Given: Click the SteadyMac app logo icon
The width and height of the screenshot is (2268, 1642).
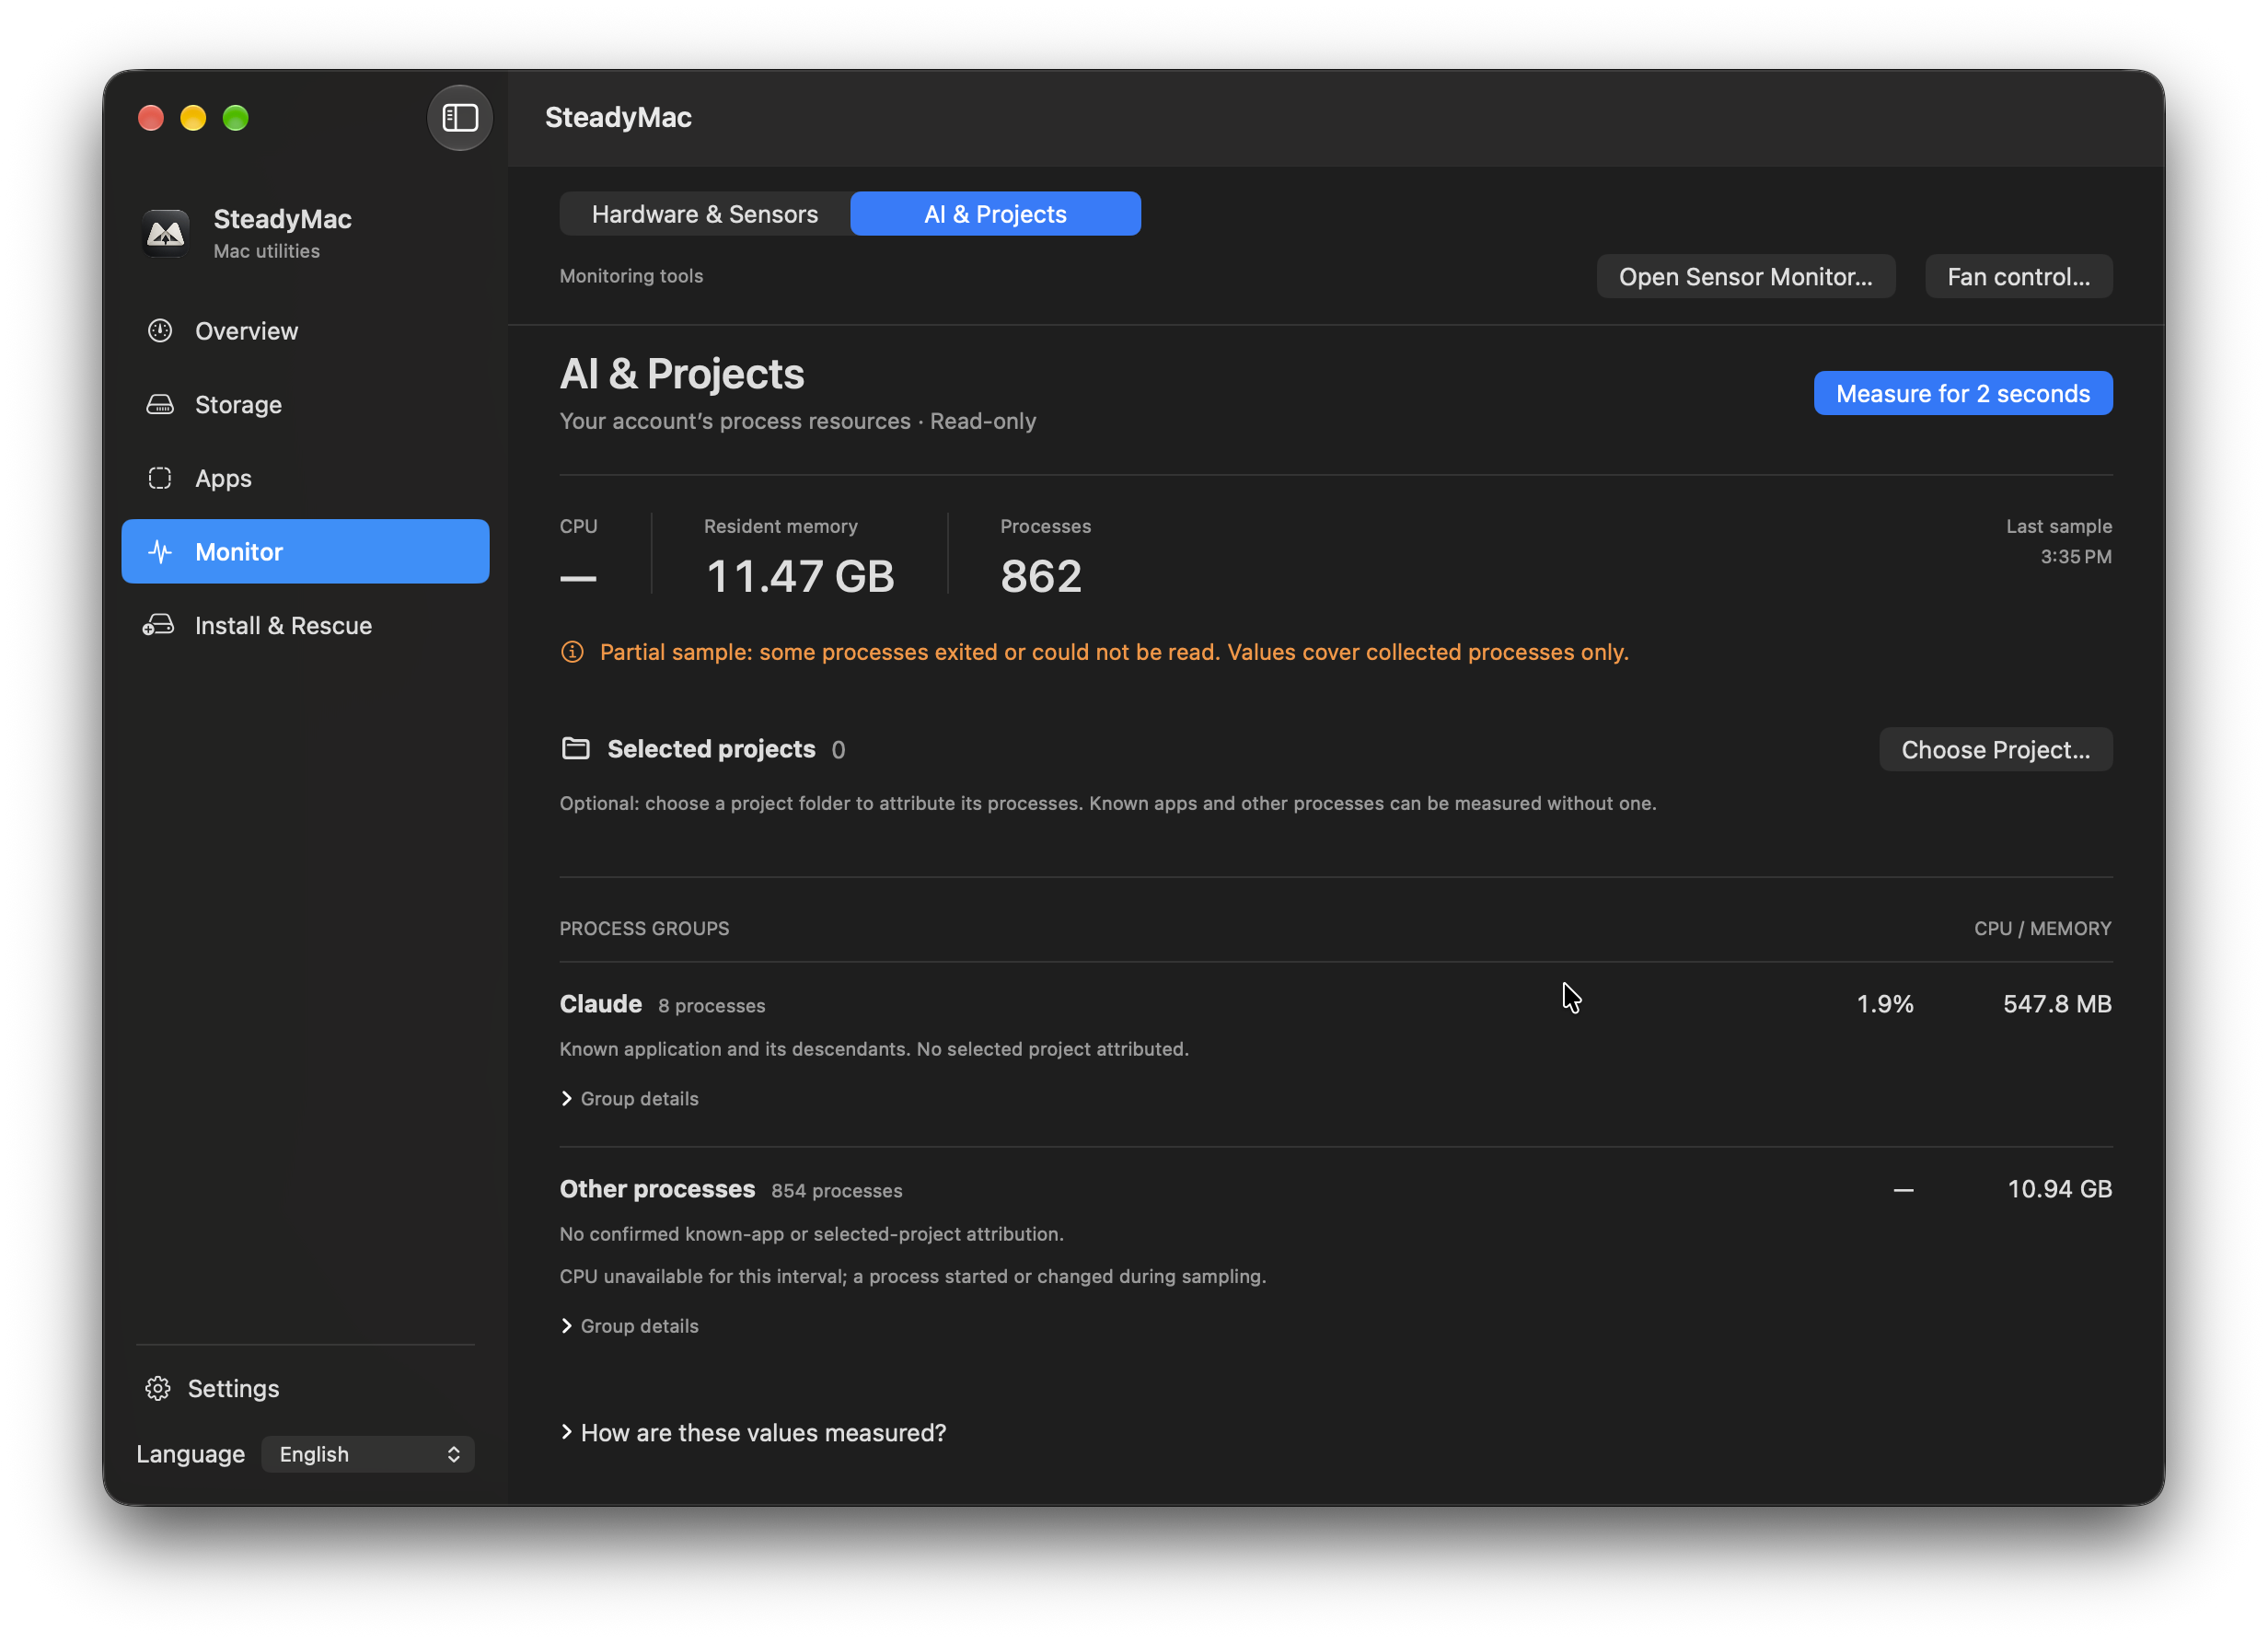Looking at the screenshot, I should tap(166, 234).
